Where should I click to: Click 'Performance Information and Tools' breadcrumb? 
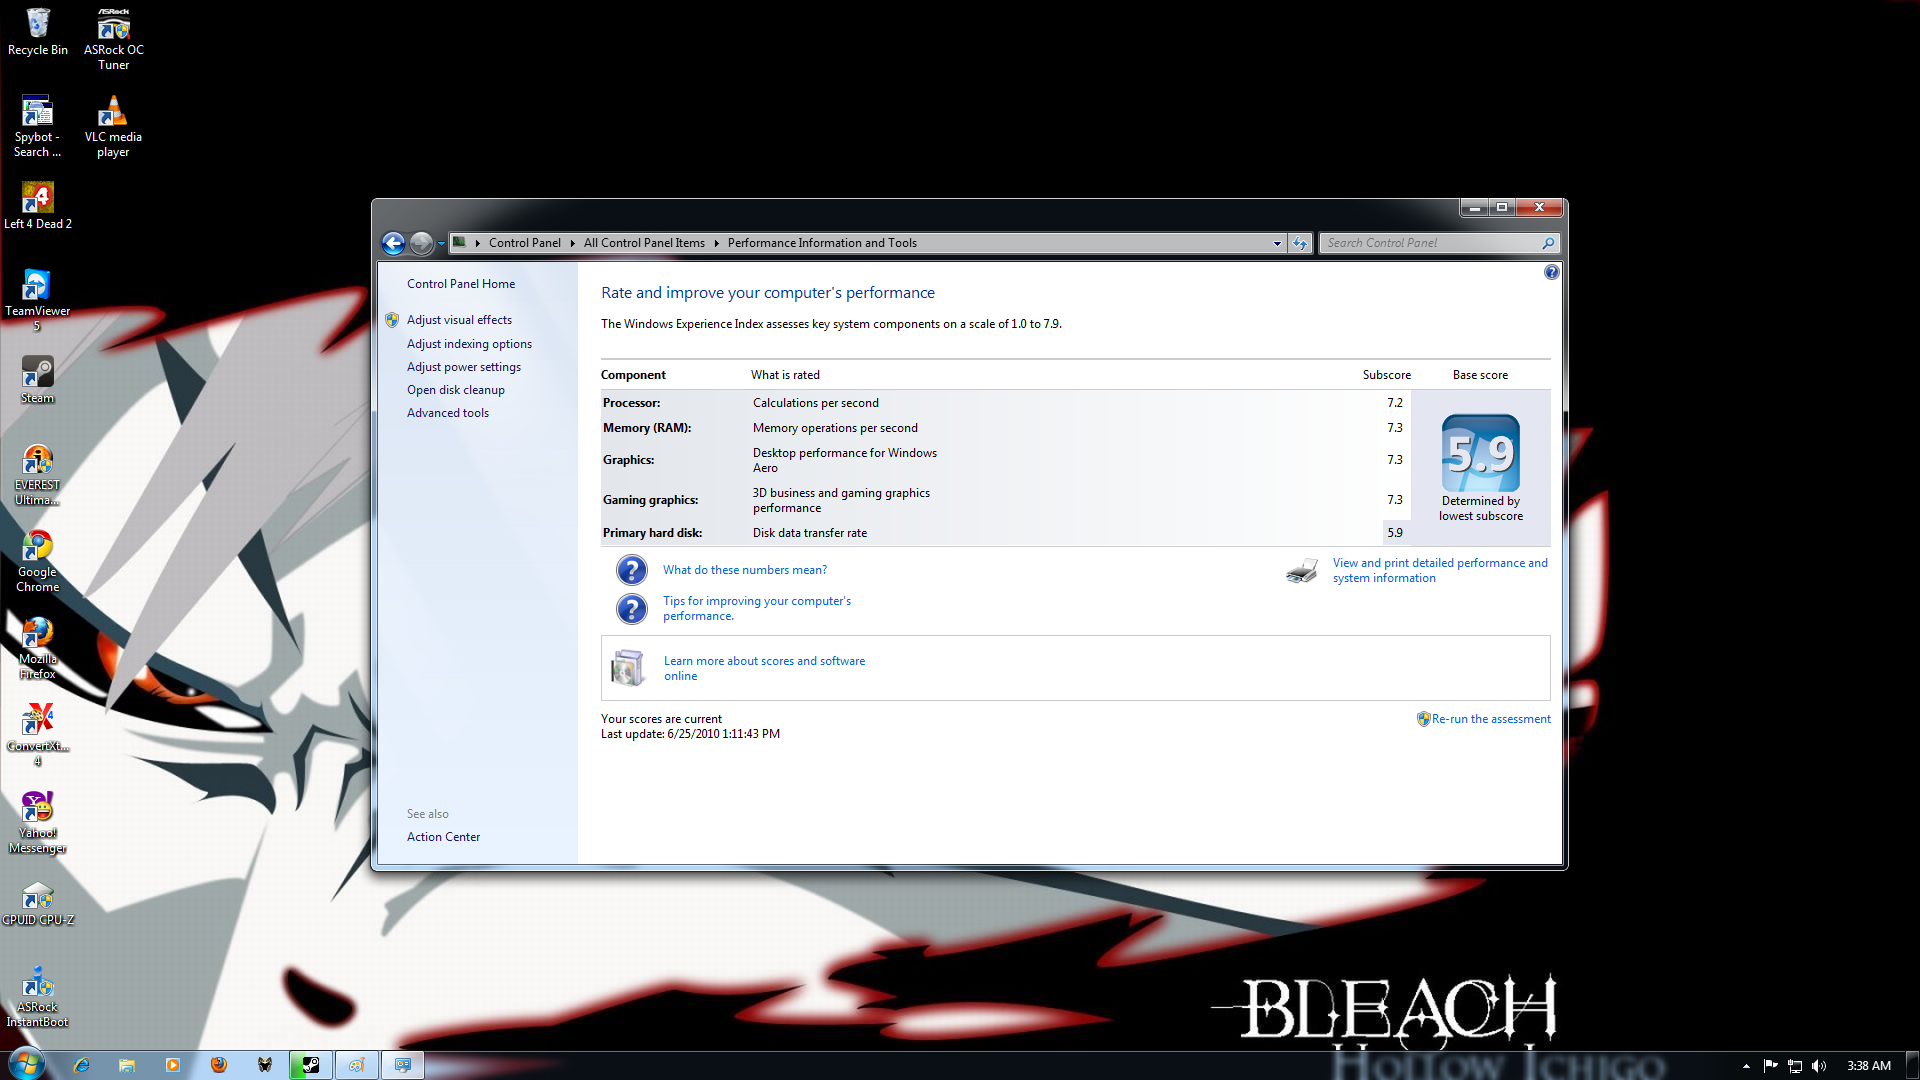point(822,243)
